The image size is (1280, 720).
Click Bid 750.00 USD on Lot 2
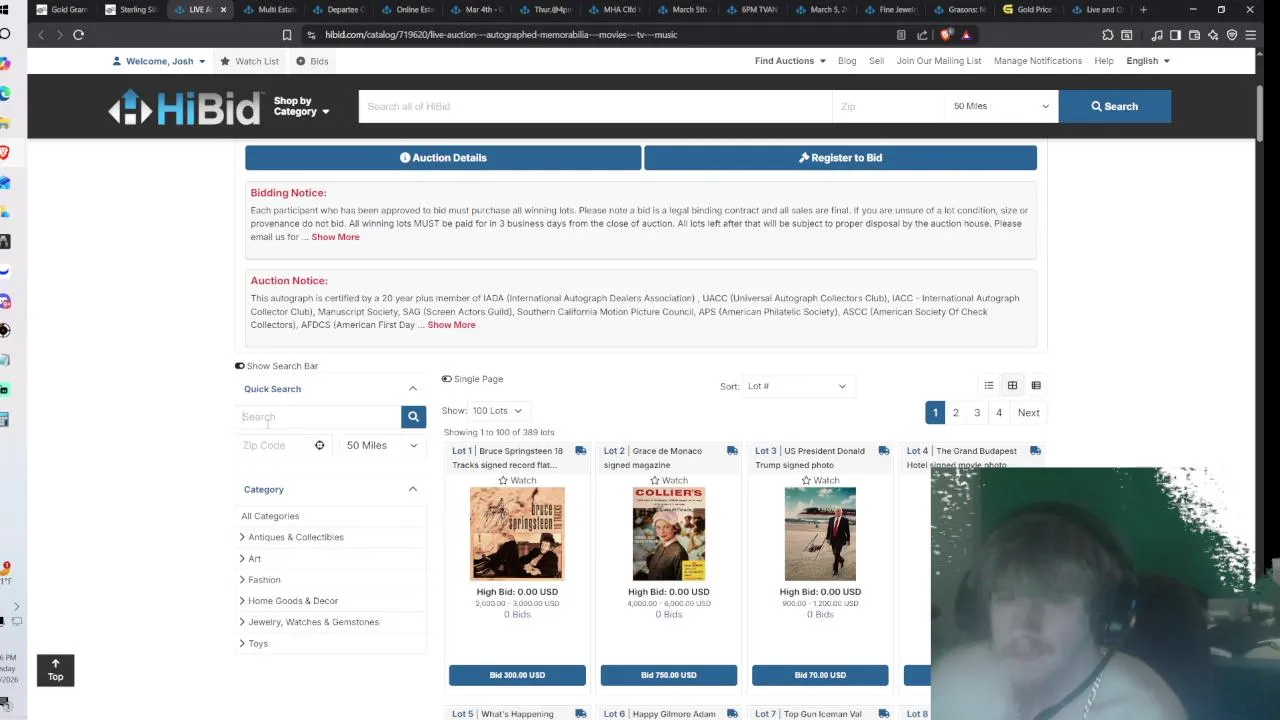669,675
